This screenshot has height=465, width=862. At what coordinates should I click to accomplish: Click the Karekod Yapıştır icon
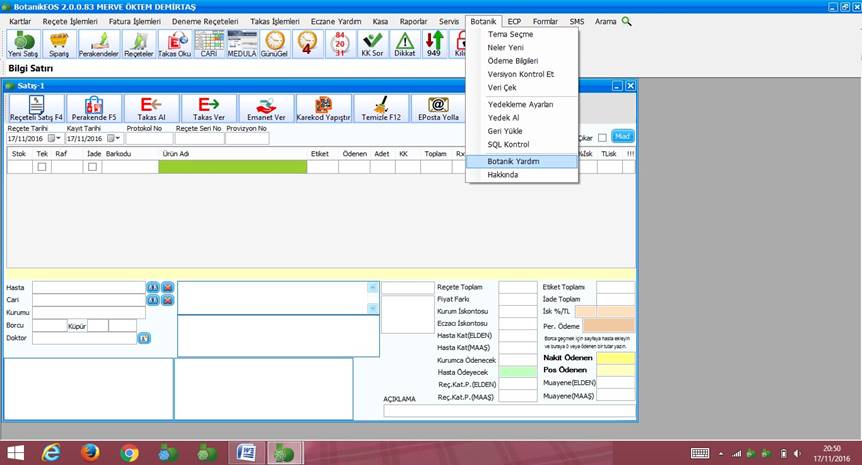pyautogui.click(x=323, y=108)
